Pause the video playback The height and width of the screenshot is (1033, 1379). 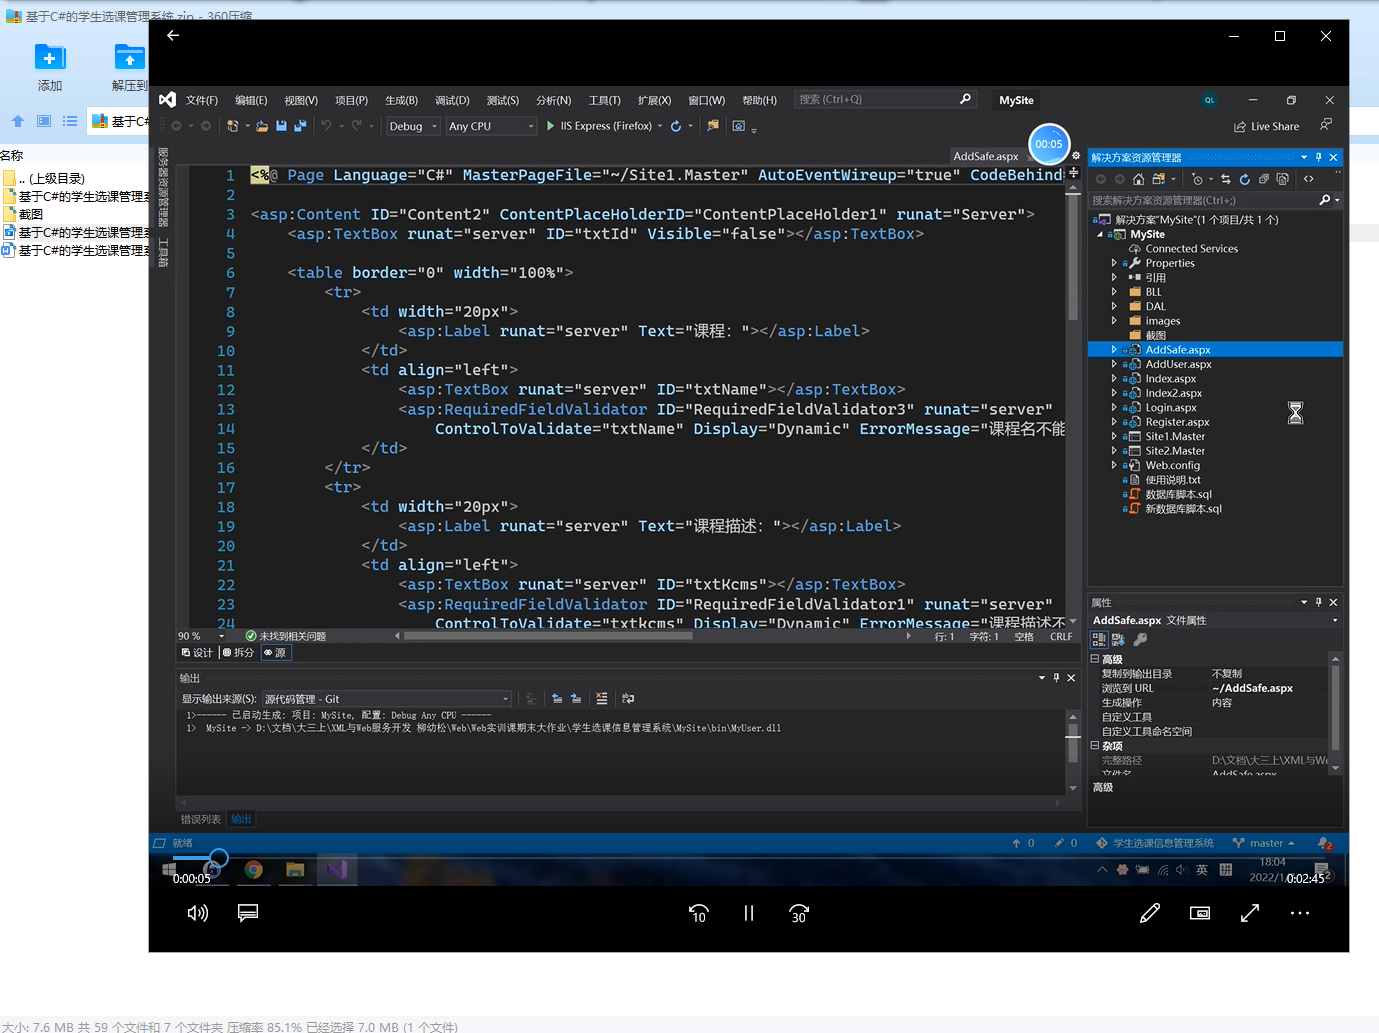click(749, 913)
